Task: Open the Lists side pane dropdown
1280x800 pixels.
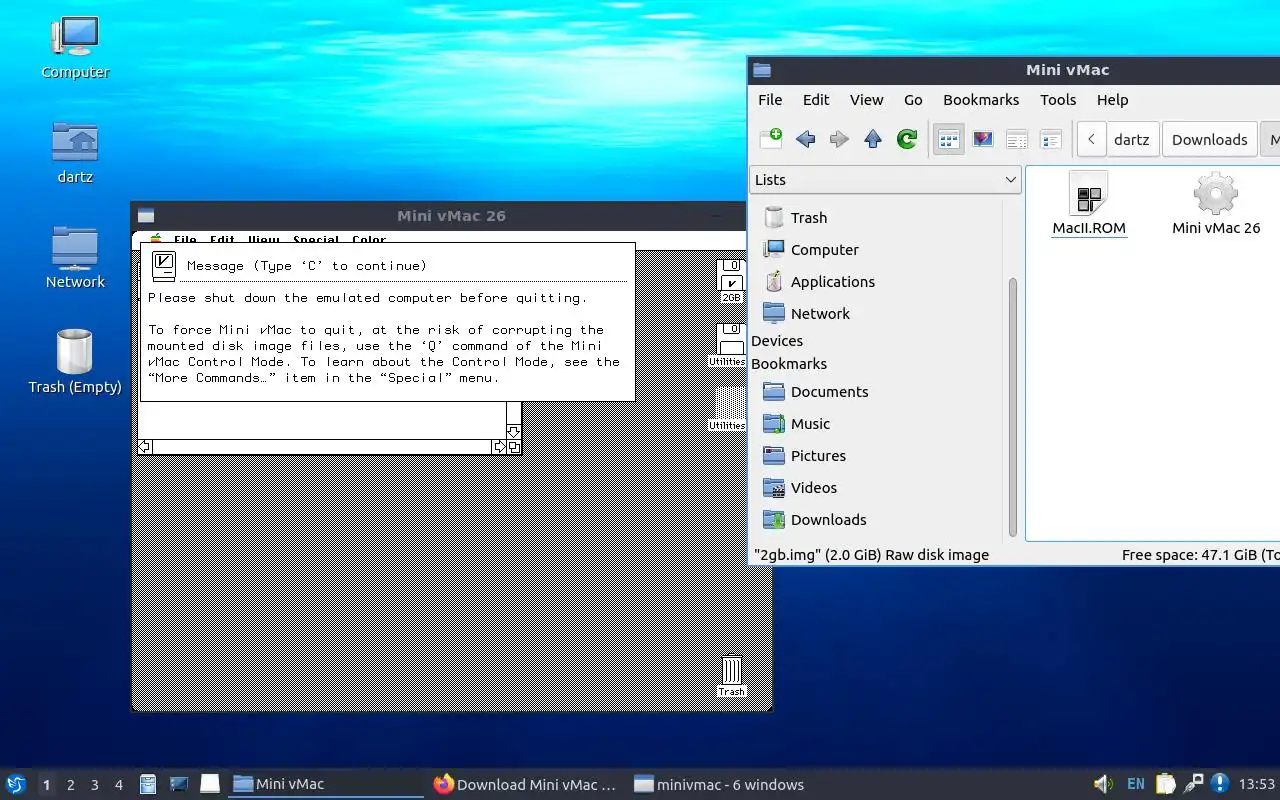Action: point(885,180)
